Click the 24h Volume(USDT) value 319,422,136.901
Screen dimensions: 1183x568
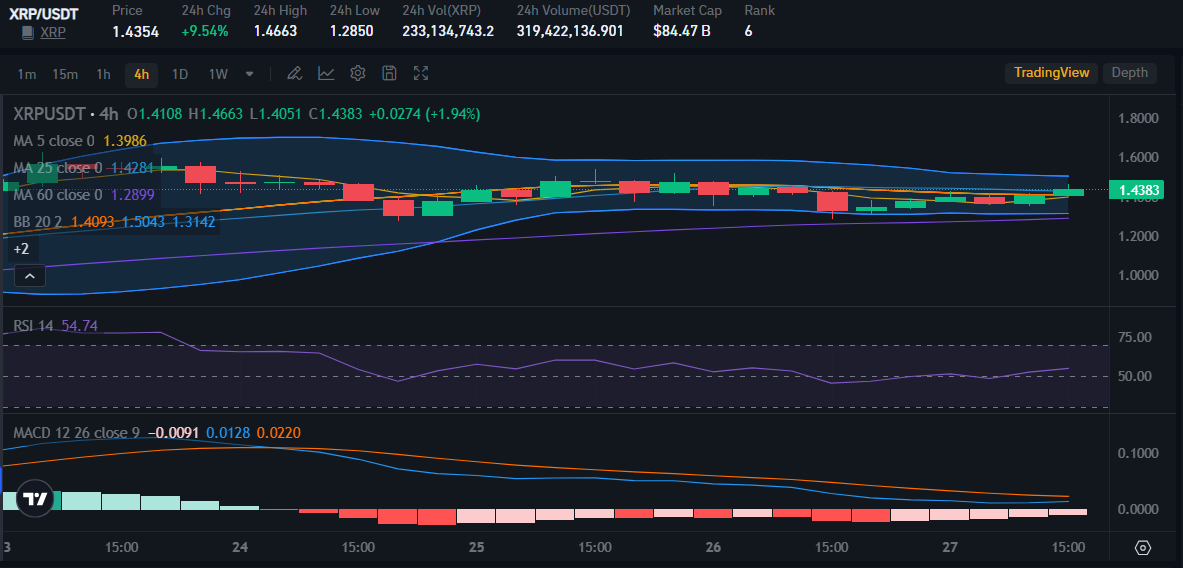[570, 32]
